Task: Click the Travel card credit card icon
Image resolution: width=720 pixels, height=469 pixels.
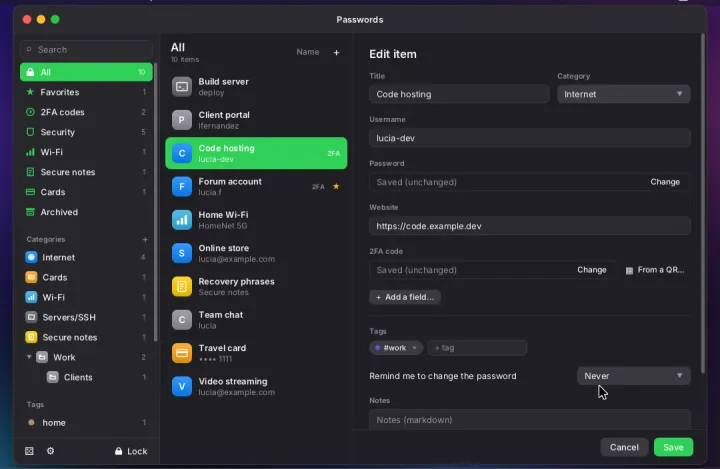Action: coord(182,353)
